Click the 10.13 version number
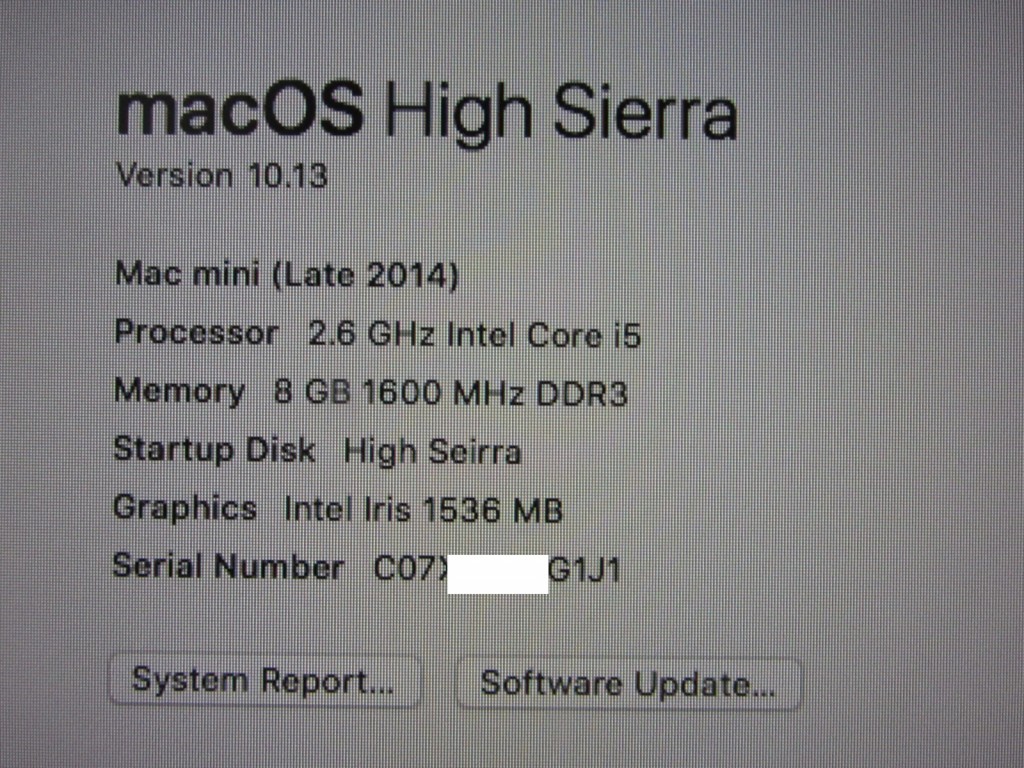This screenshot has width=1024, height=768. point(288,176)
